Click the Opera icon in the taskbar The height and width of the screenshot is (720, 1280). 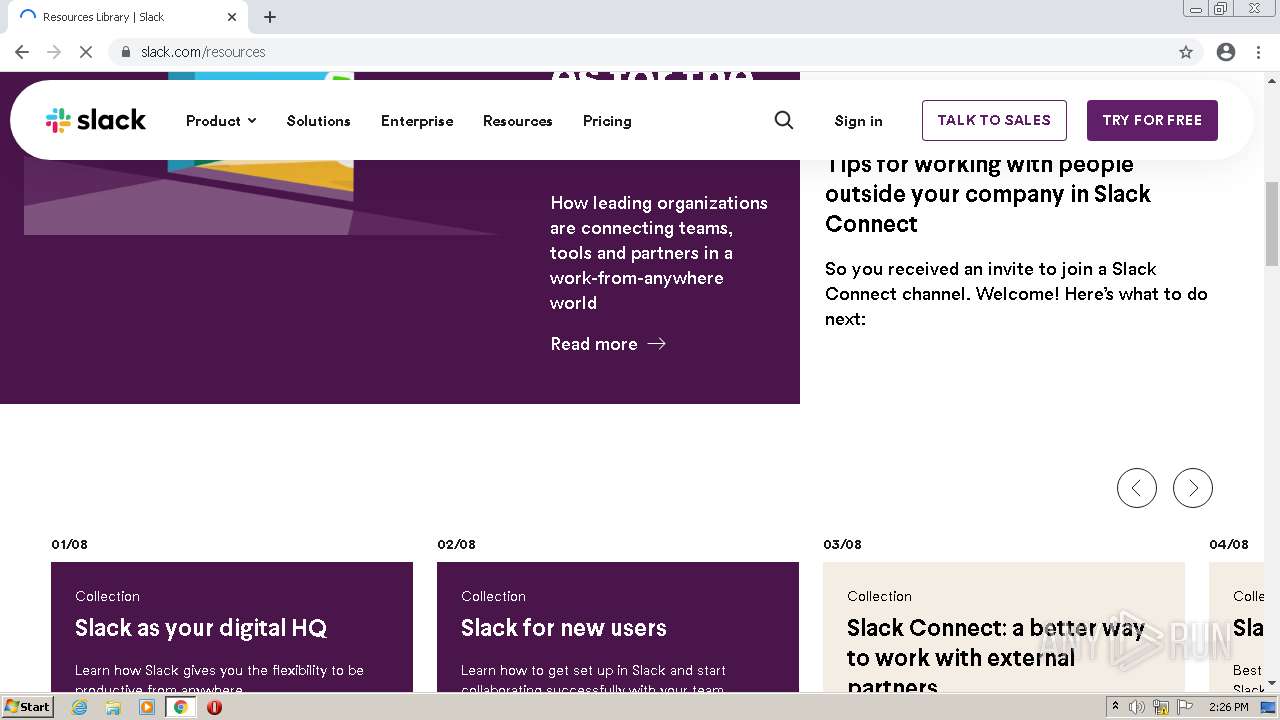click(214, 707)
